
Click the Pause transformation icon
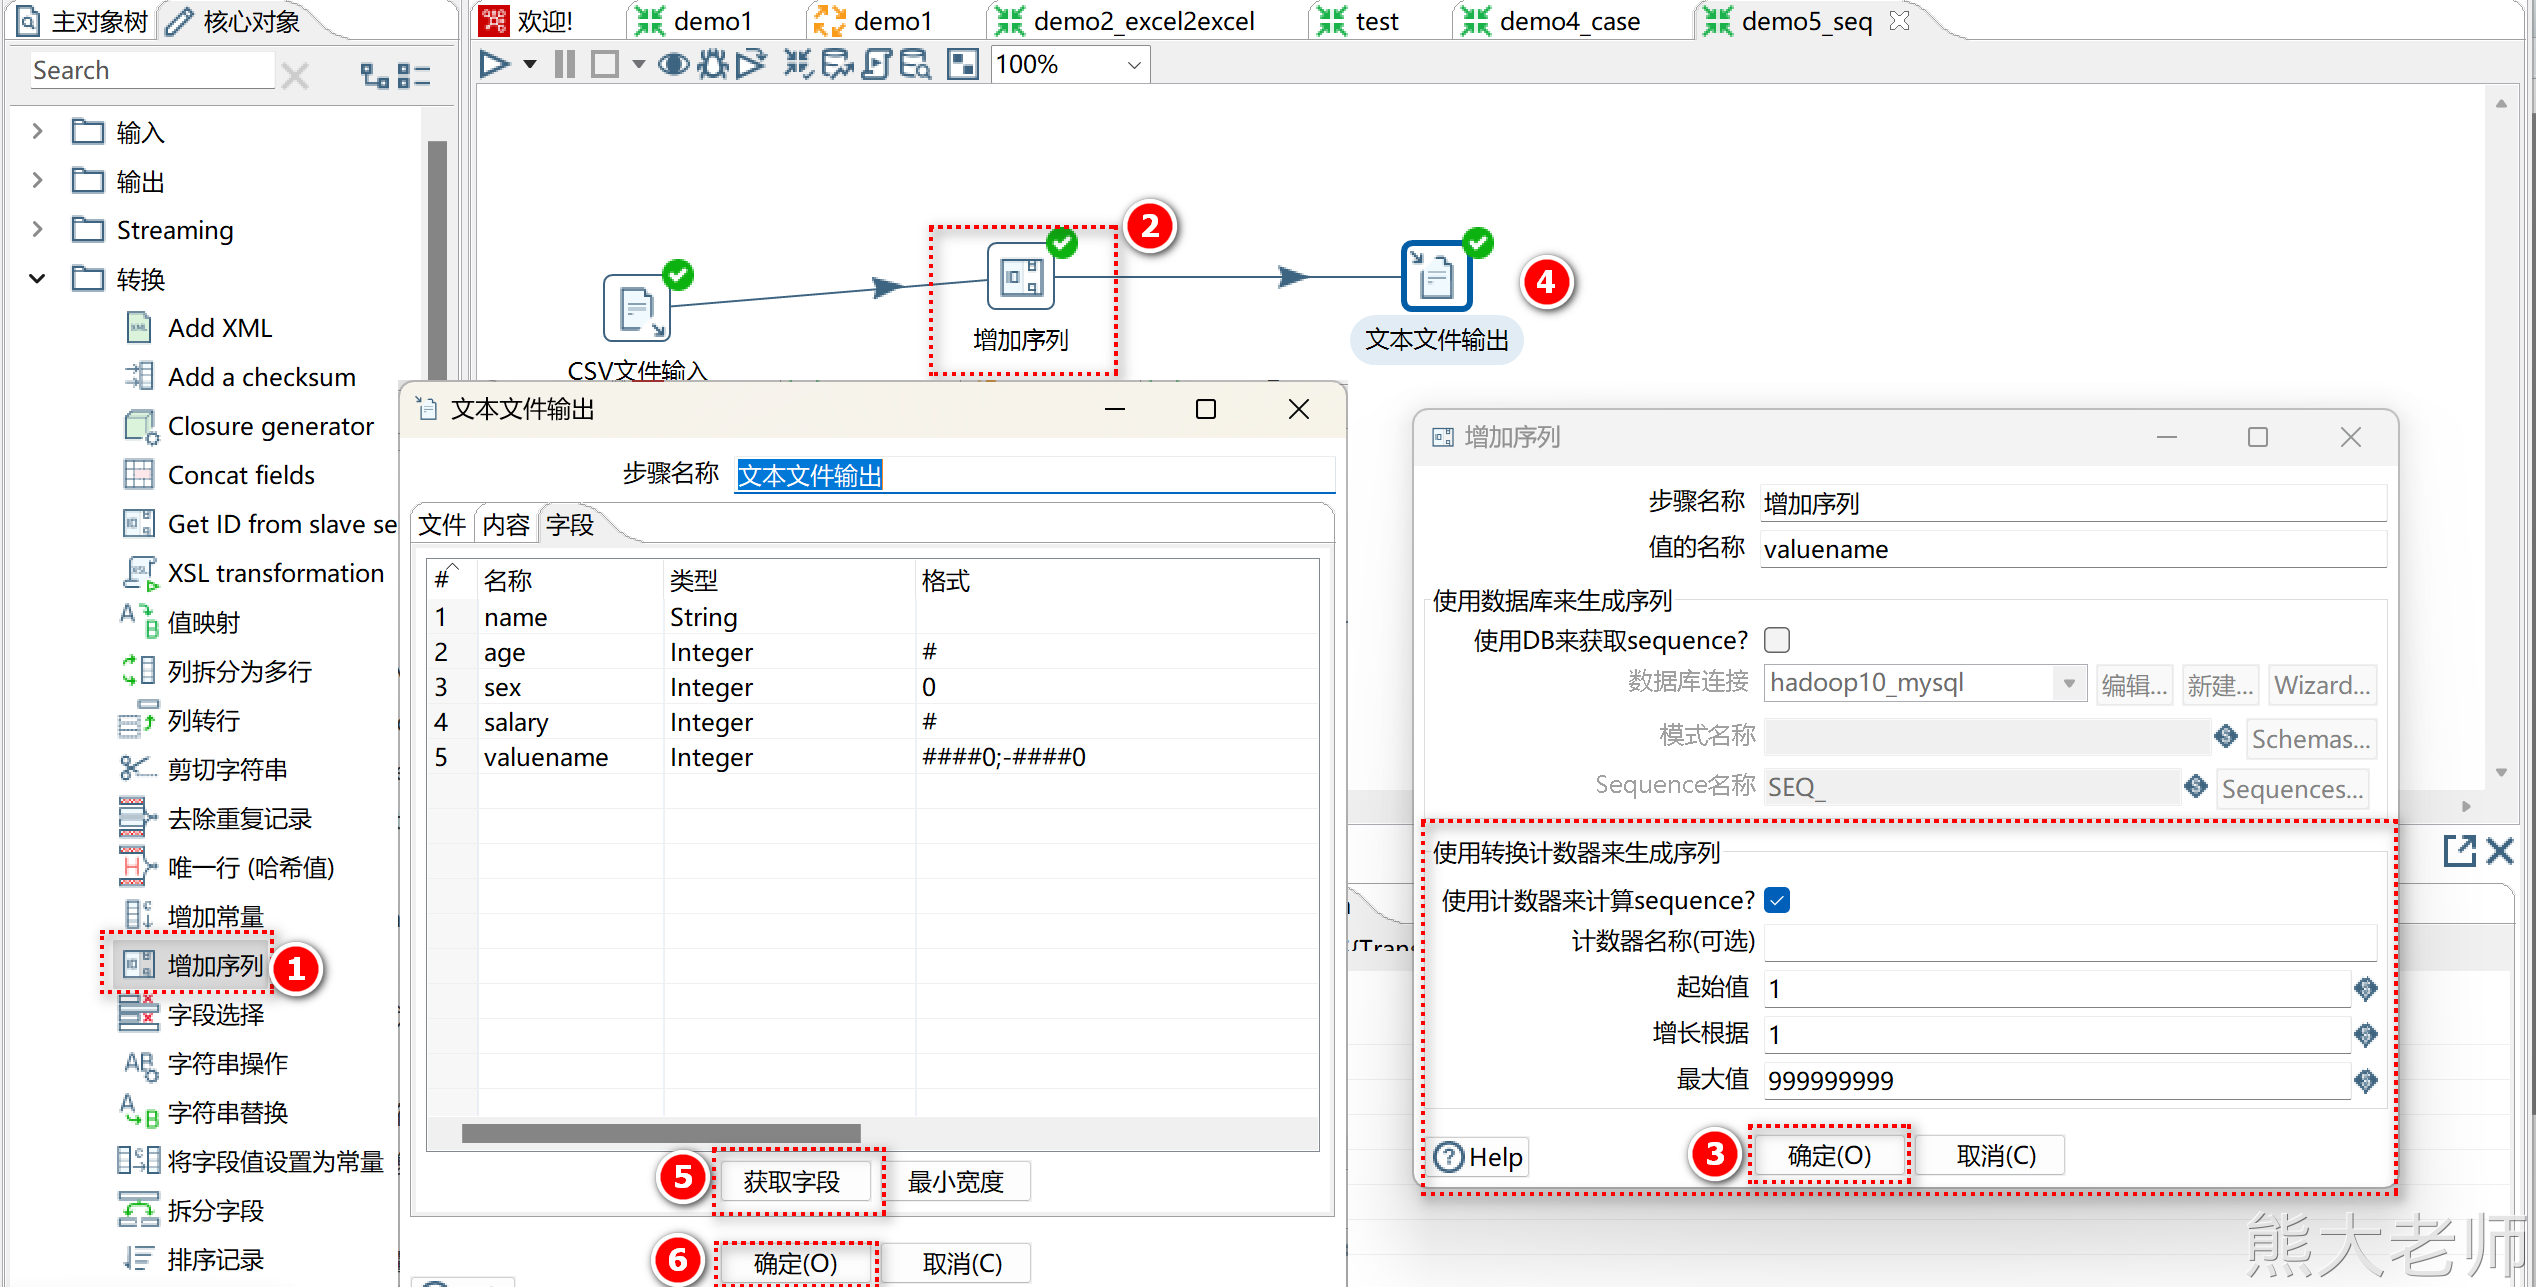click(x=564, y=65)
